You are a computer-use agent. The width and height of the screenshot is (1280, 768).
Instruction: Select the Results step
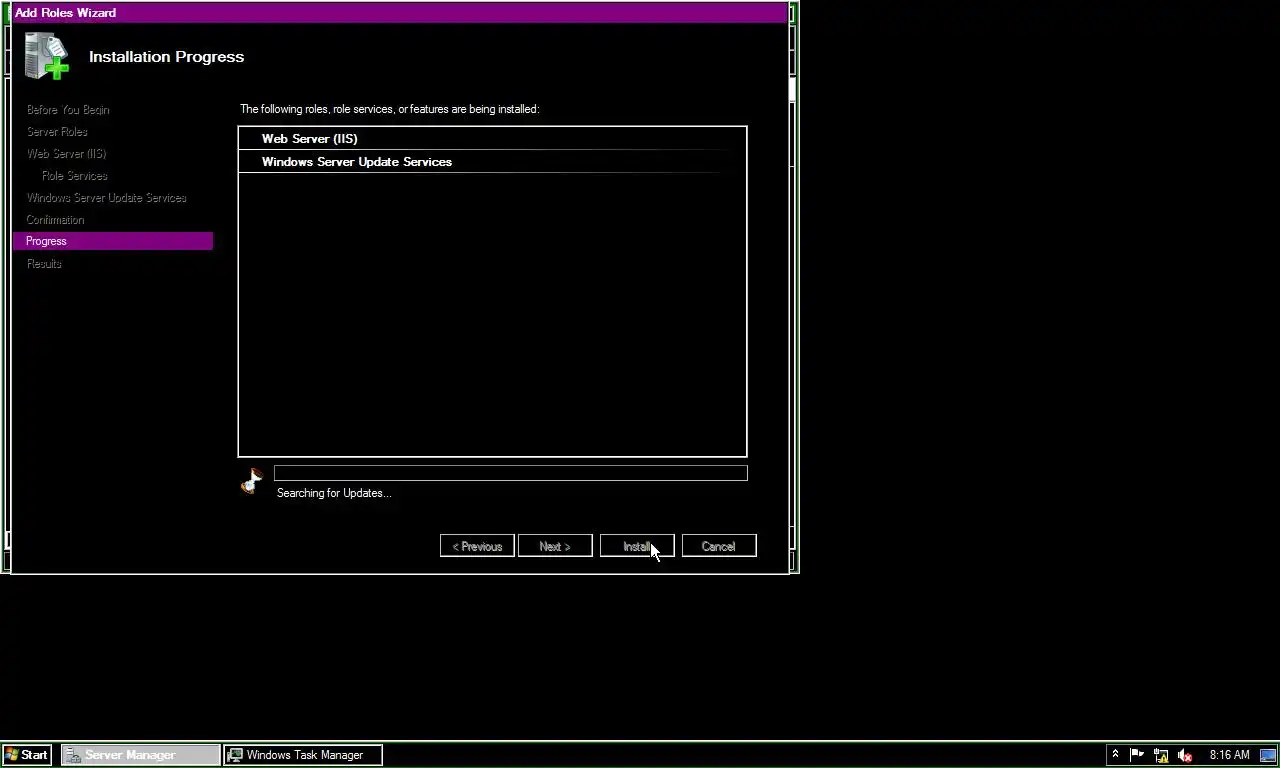click(x=44, y=264)
